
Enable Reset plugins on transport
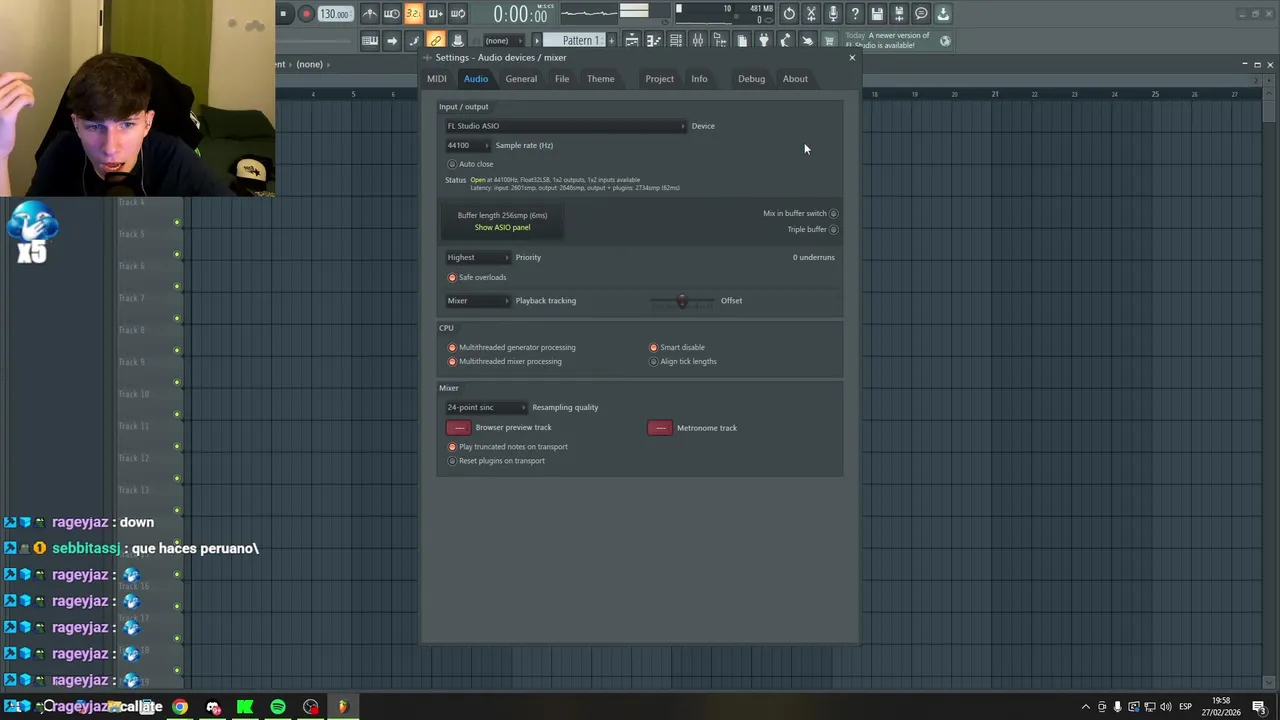coord(496,461)
